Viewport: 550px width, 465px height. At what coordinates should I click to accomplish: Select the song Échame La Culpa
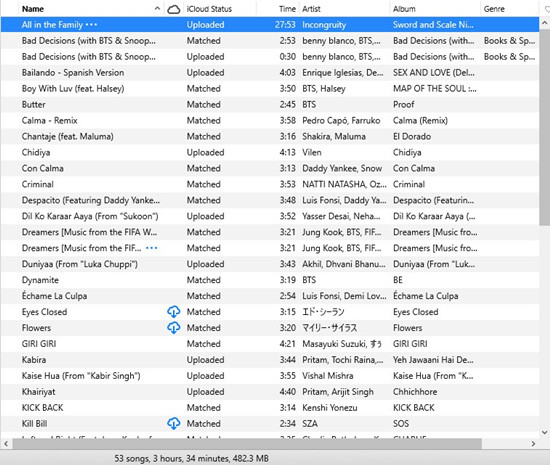(x=54, y=296)
